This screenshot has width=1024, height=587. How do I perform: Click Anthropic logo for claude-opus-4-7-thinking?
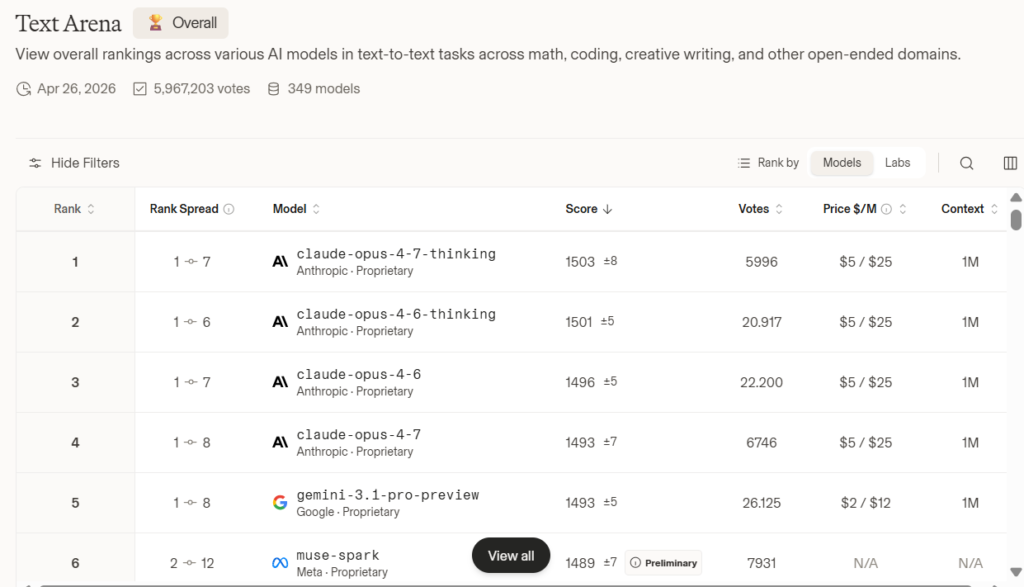pos(280,262)
